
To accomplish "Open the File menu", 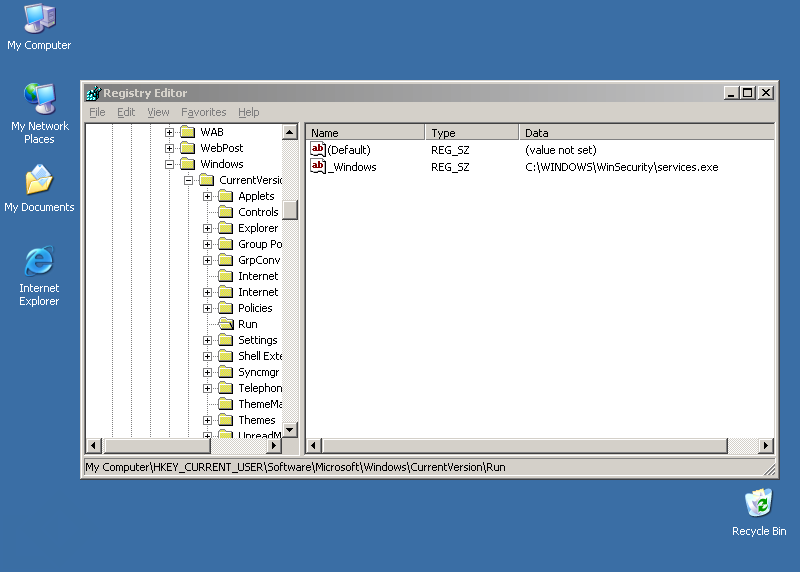I will tap(97, 112).
